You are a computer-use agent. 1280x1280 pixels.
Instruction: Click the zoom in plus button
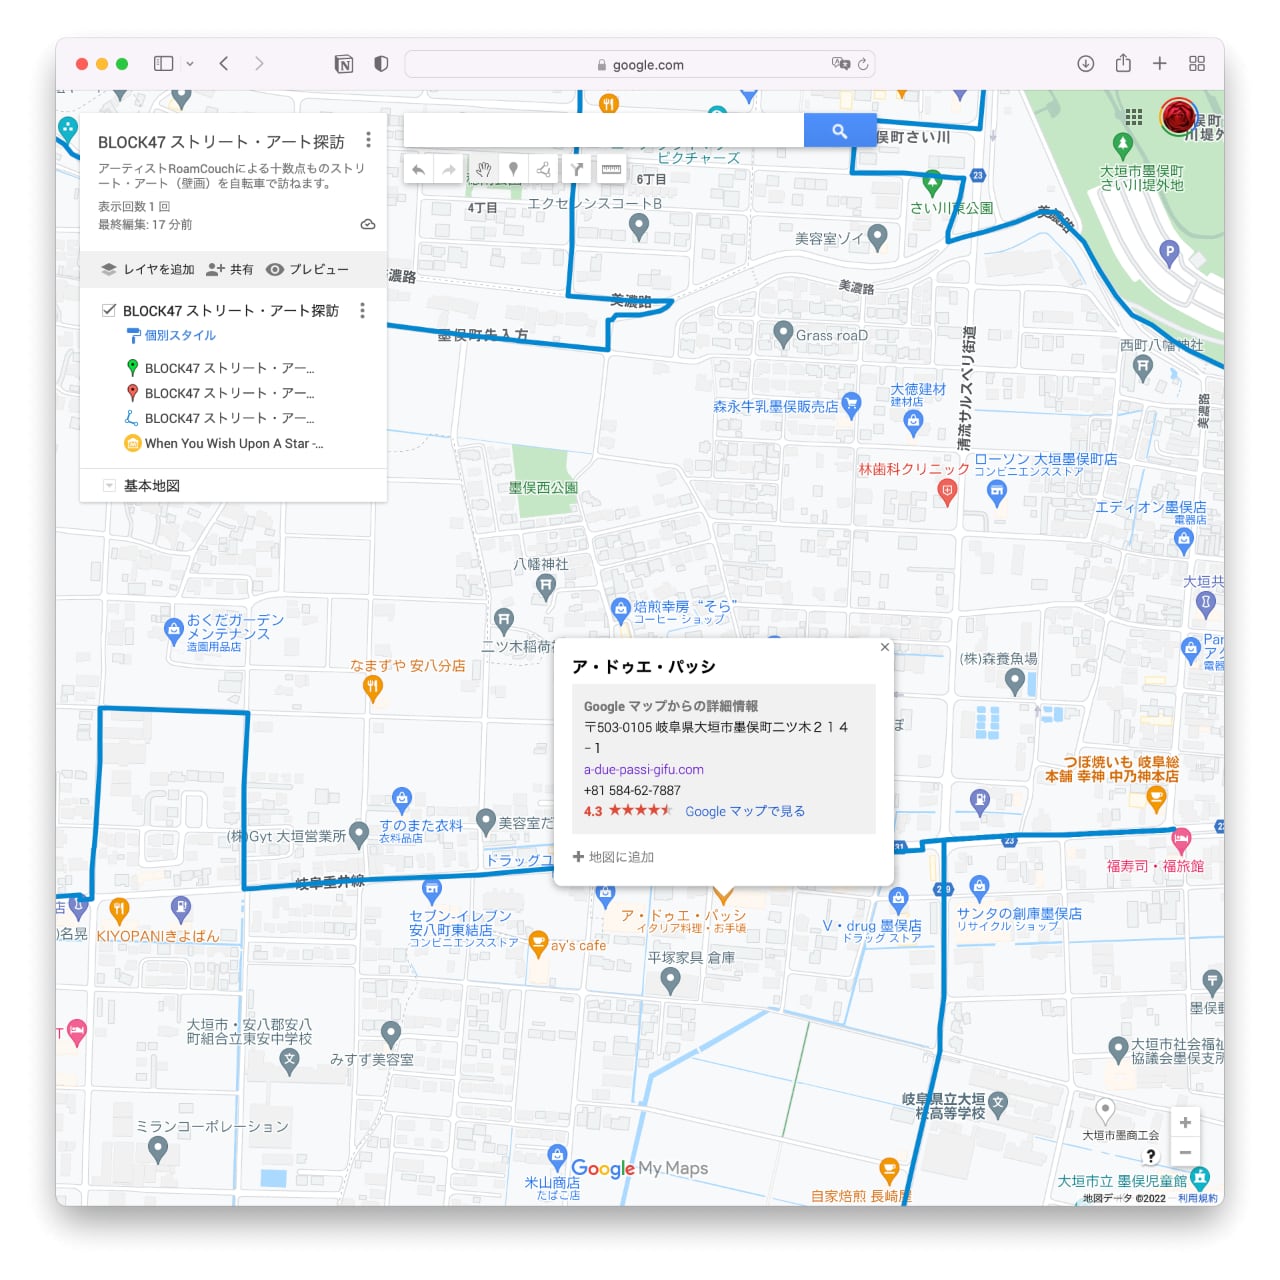click(1185, 1122)
